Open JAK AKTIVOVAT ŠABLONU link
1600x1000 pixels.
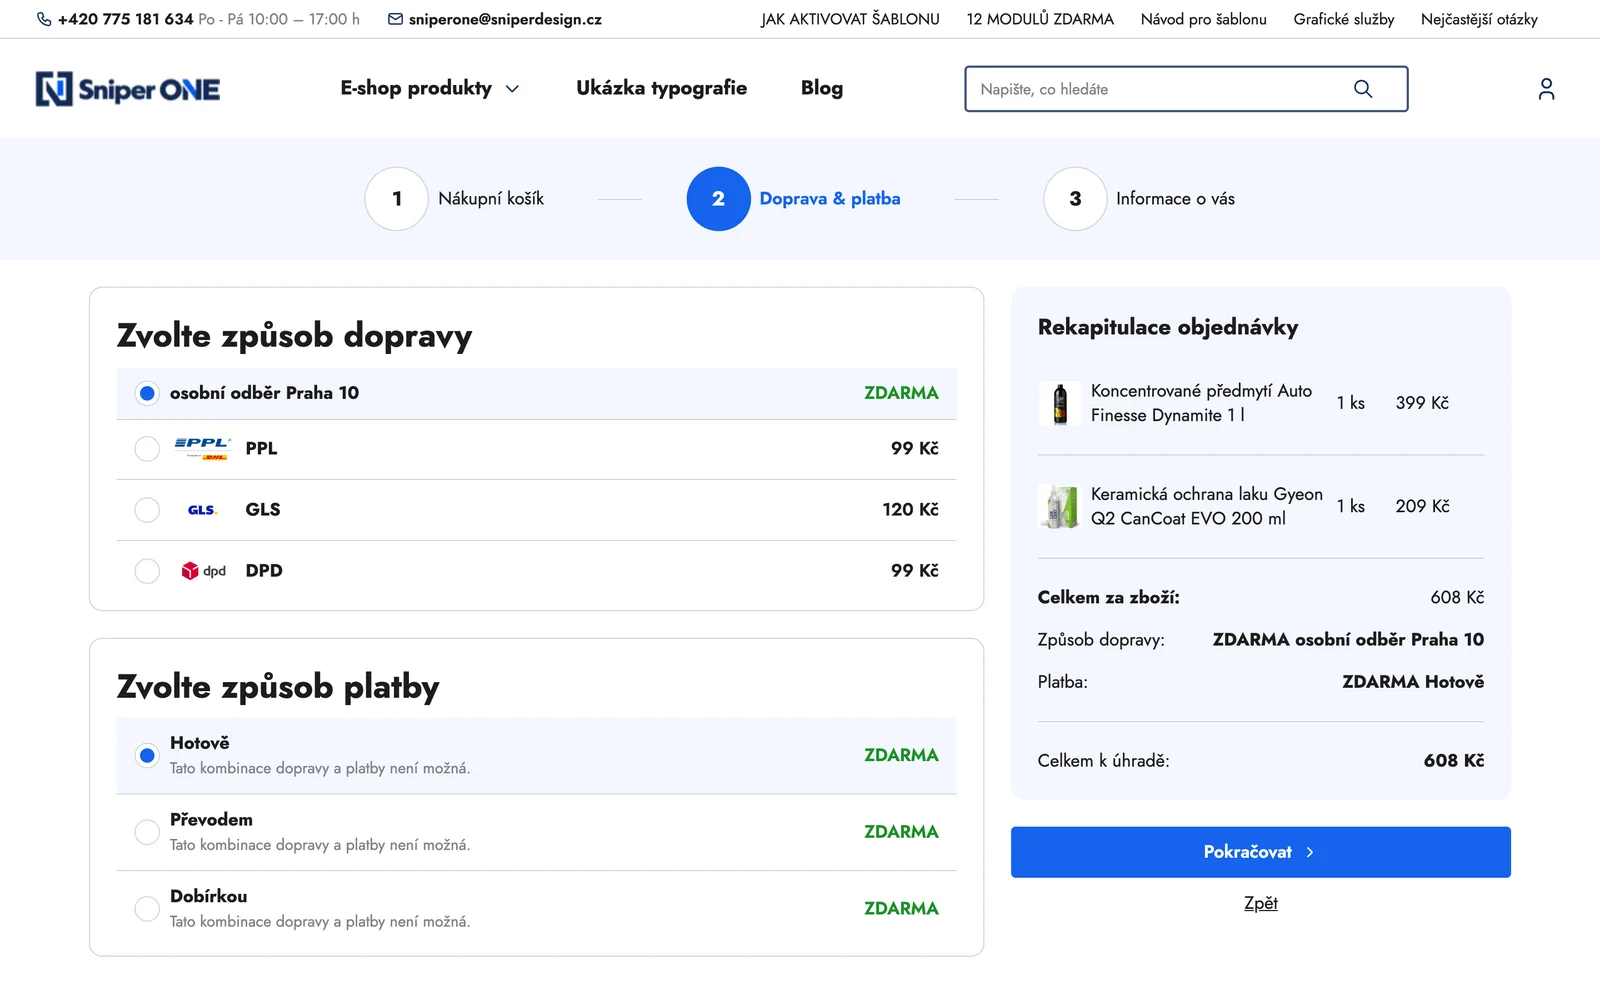tap(850, 19)
